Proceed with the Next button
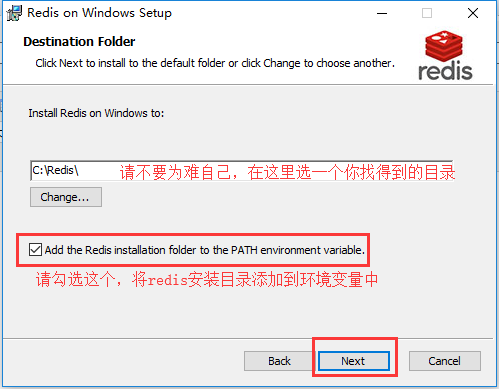Viewport: 499px width, 389px height. click(x=354, y=361)
